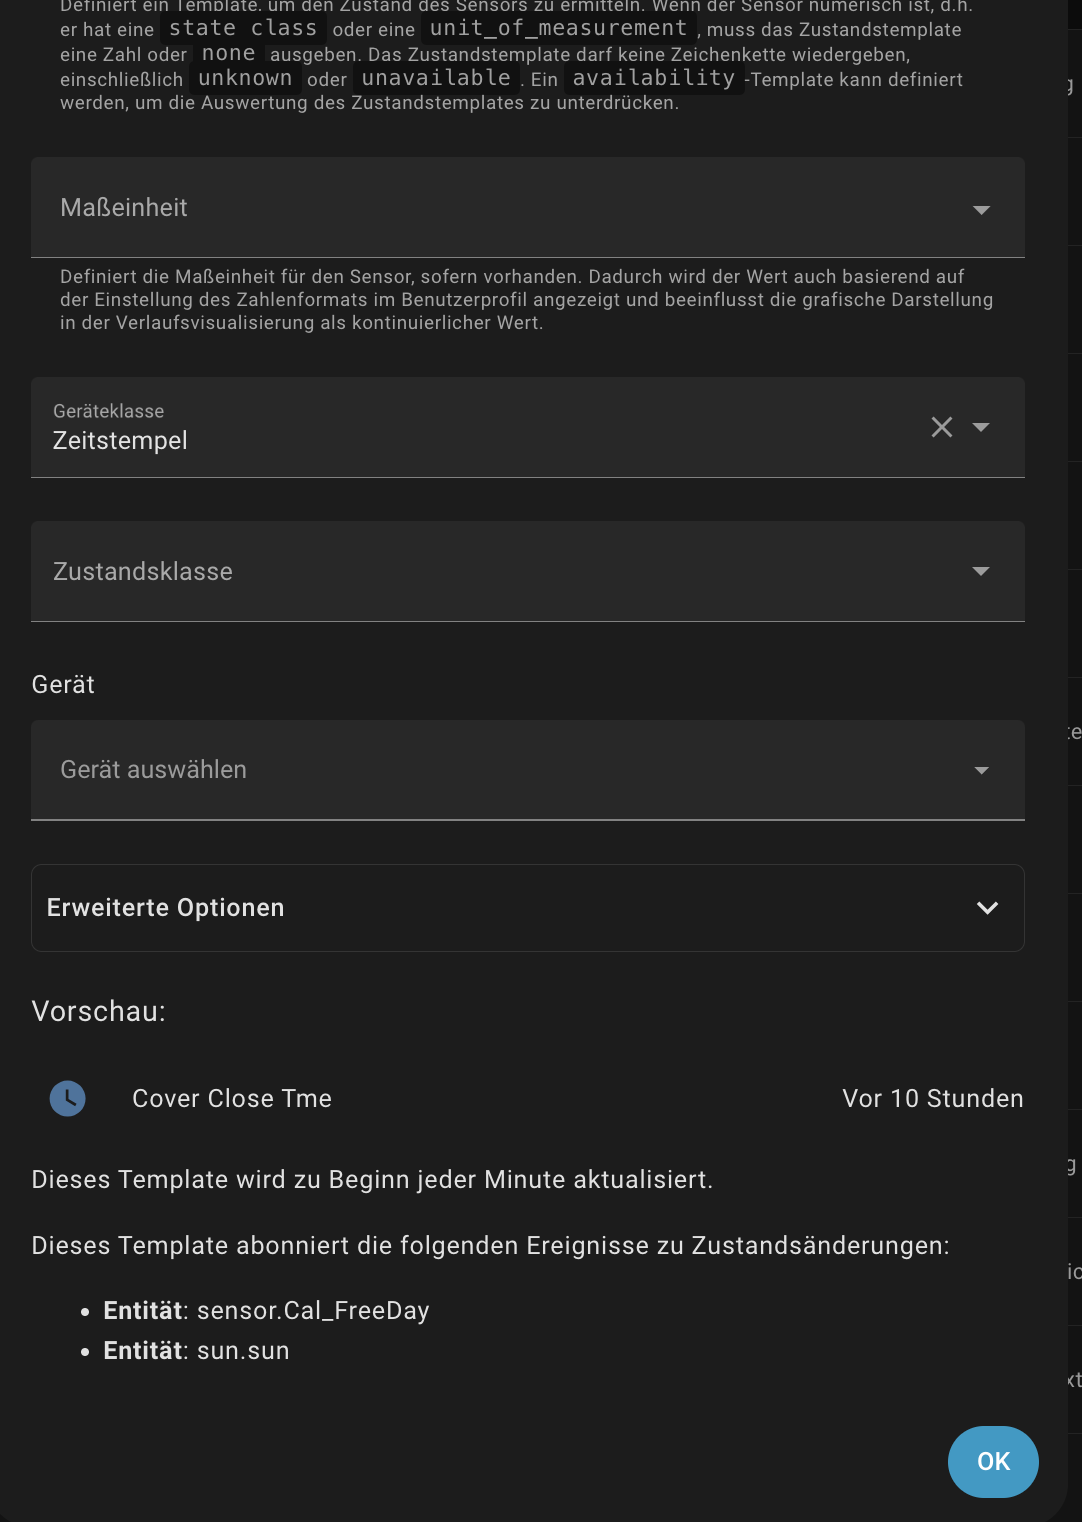Confirm the dialog with OK button
This screenshot has width=1082, height=1522.
pyautogui.click(x=993, y=1462)
